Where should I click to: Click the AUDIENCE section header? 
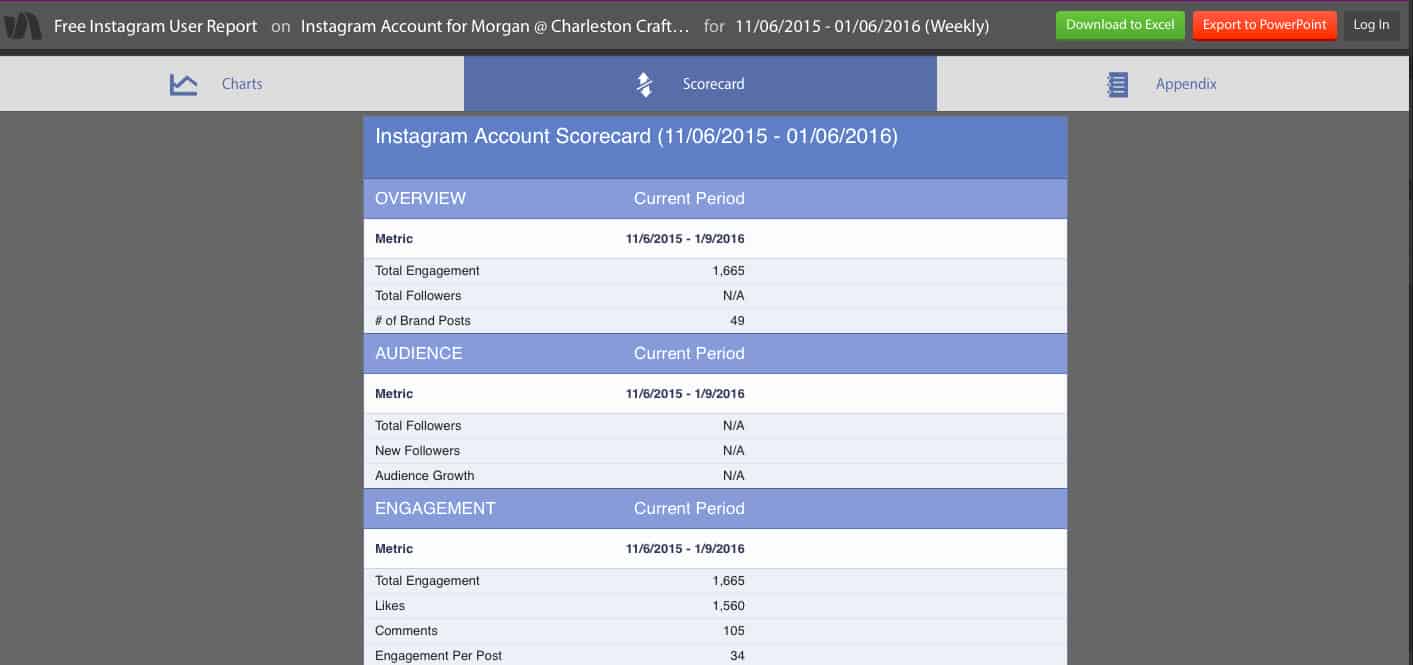click(418, 353)
